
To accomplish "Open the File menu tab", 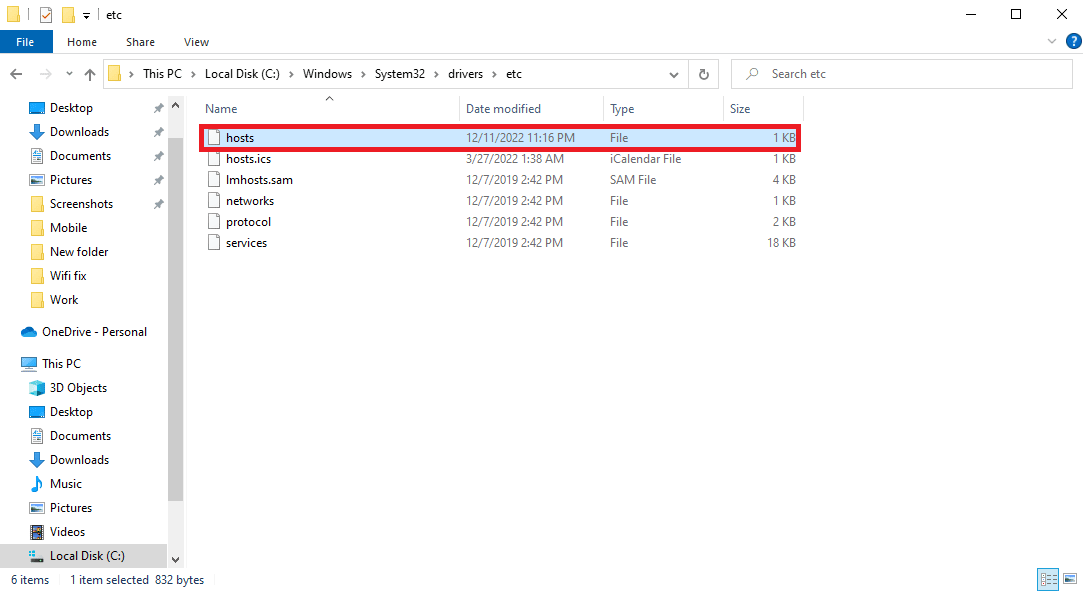I will (x=26, y=42).
